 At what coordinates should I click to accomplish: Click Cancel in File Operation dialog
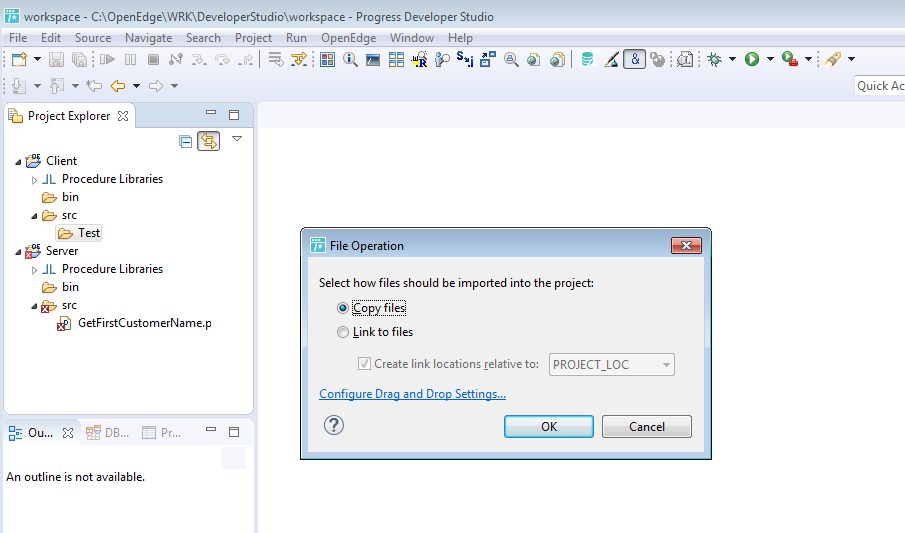[x=647, y=427]
